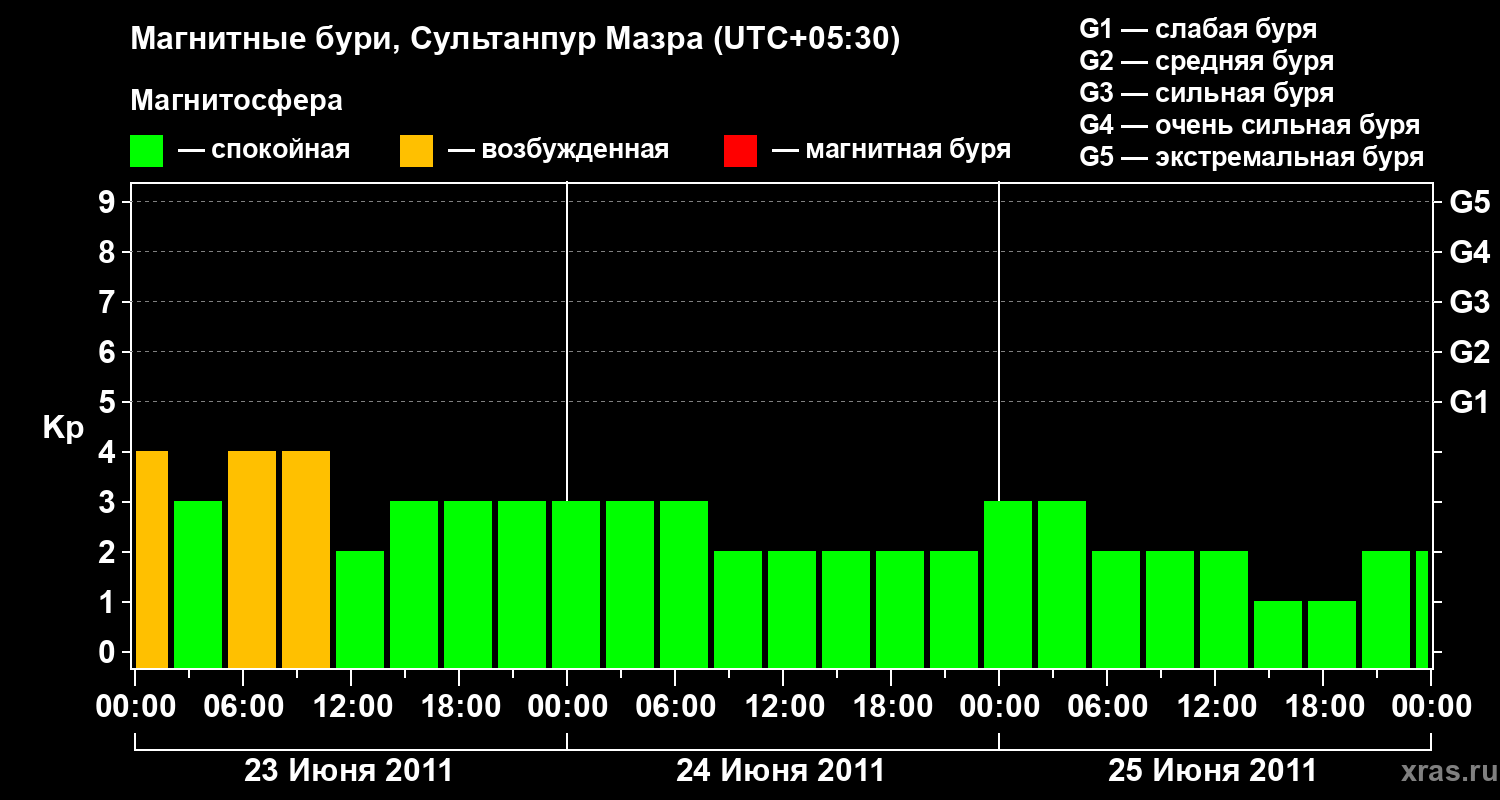Click the final 00:00 label ending 25 Июня
Screen dimensions: 1500x800
pyautogui.click(x=1431, y=707)
